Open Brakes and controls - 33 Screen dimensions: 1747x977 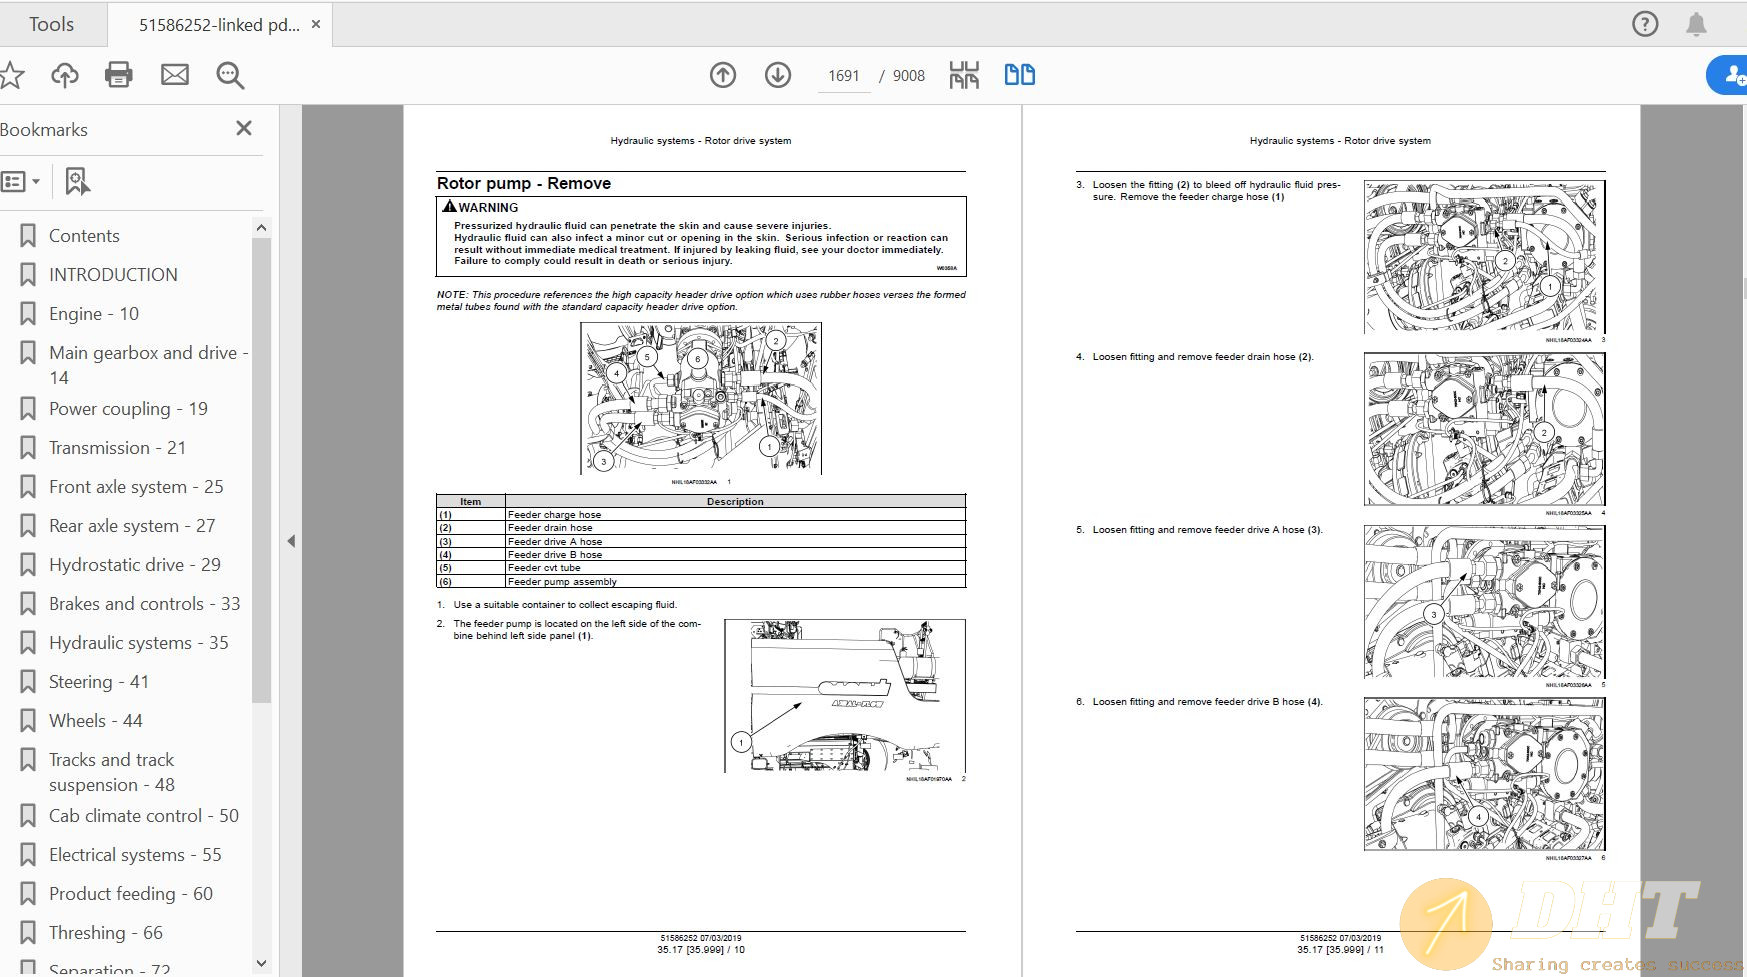(145, 604)
